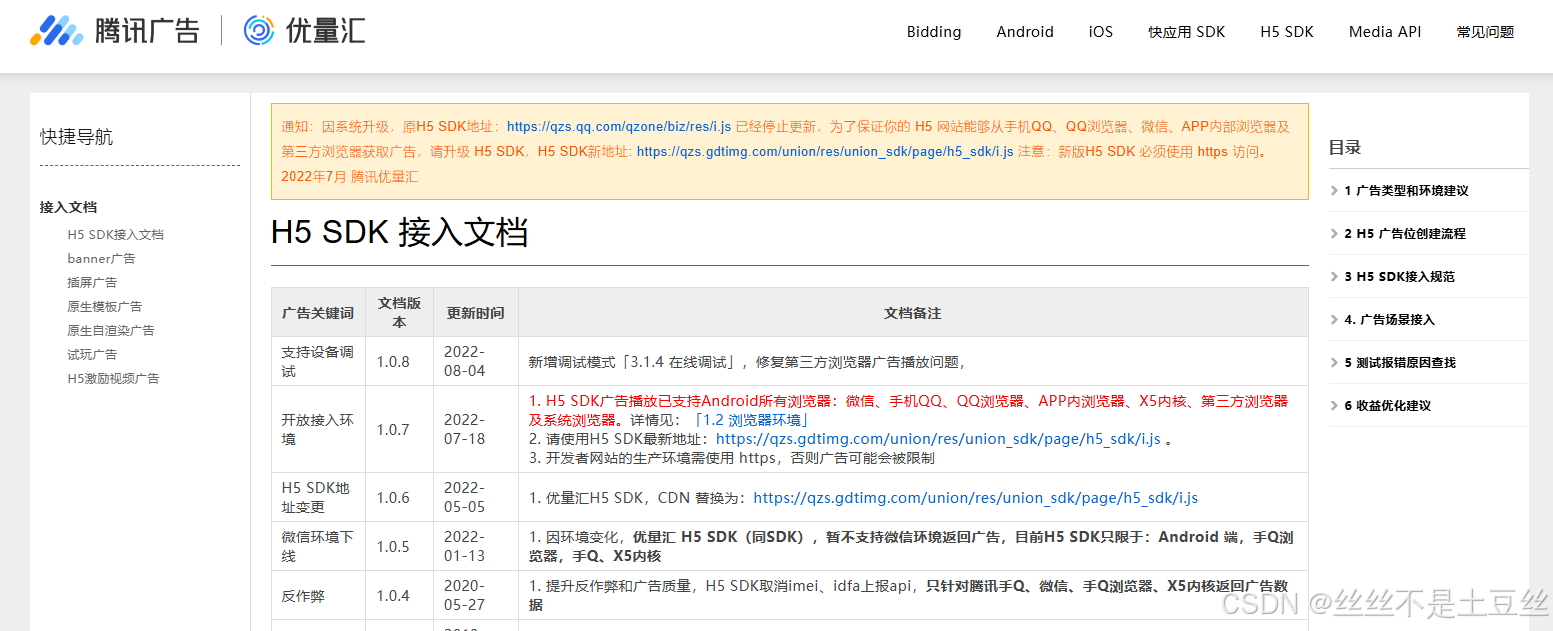The width and height of the screenshot is (1553, 631).
Task: Click the 文档备注 column header
Action: (x=913, y=313)
